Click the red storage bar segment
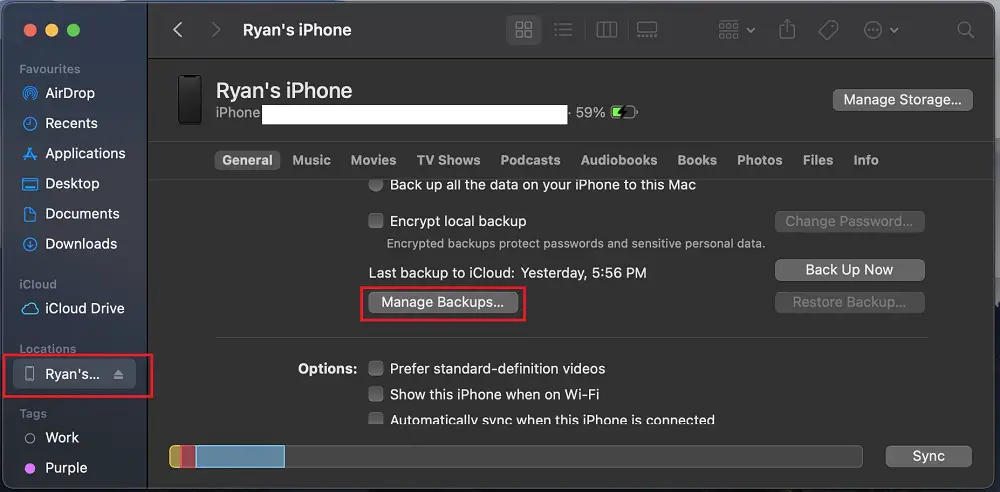 188,456
